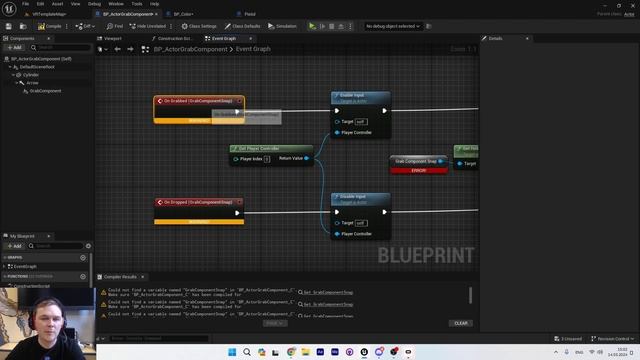Open the first Set GrabComponentSnap link
Screen dimensions: 640x360
[x=328, y=292]
